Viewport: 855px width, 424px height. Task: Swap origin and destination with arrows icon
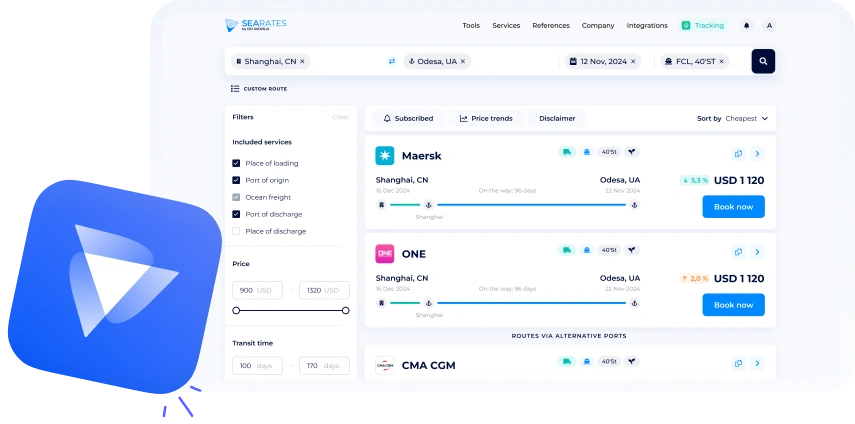tap(392, 61)
